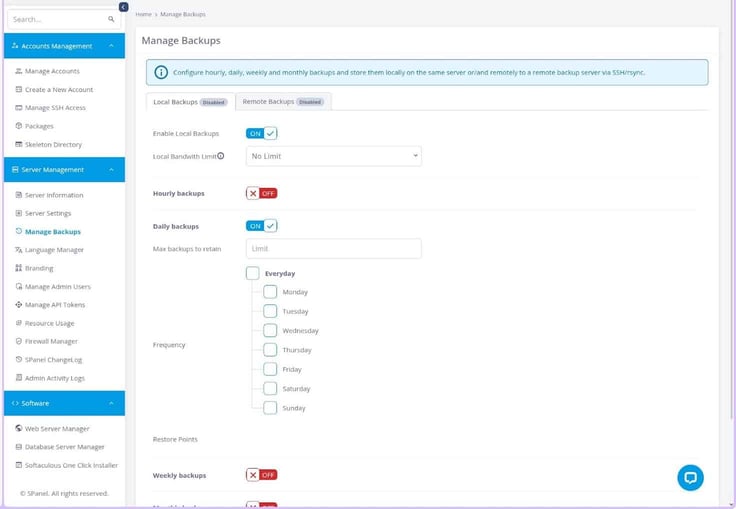The image size is (736, 509).
Task: Open Web Server Manager page
Action: click(x=57, y=428)
